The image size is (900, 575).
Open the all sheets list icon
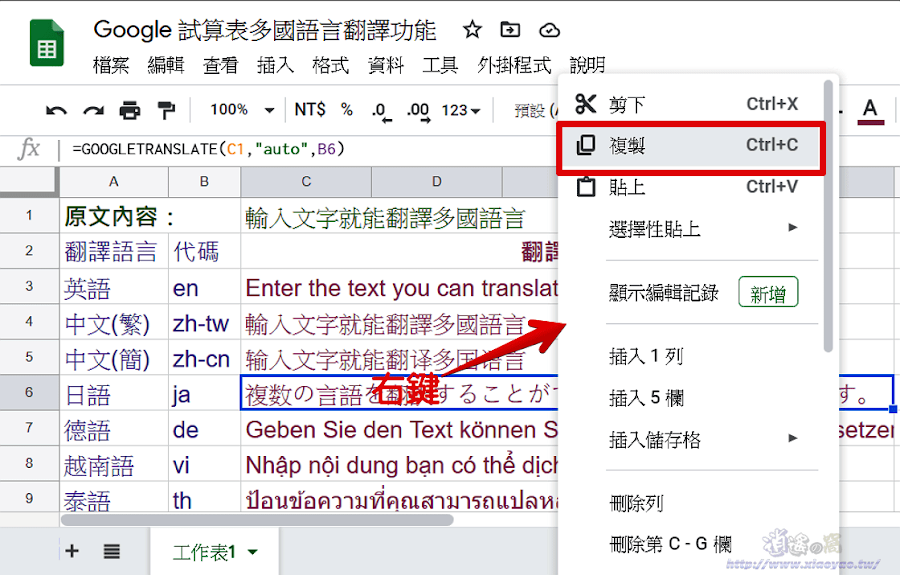112,551
